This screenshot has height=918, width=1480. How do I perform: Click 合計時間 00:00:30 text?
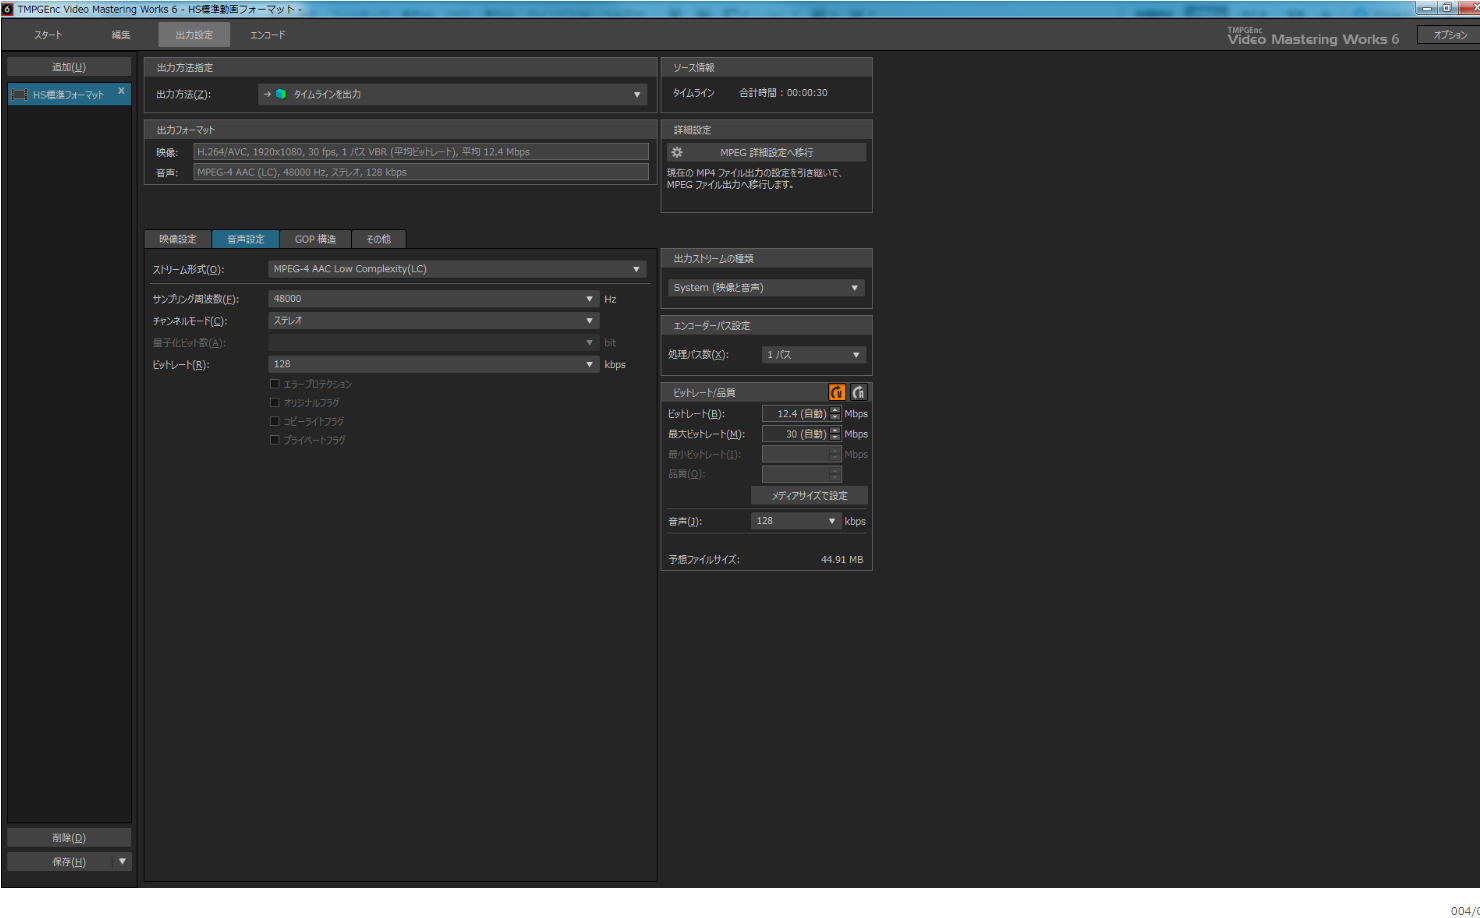[x=783, y=93]
